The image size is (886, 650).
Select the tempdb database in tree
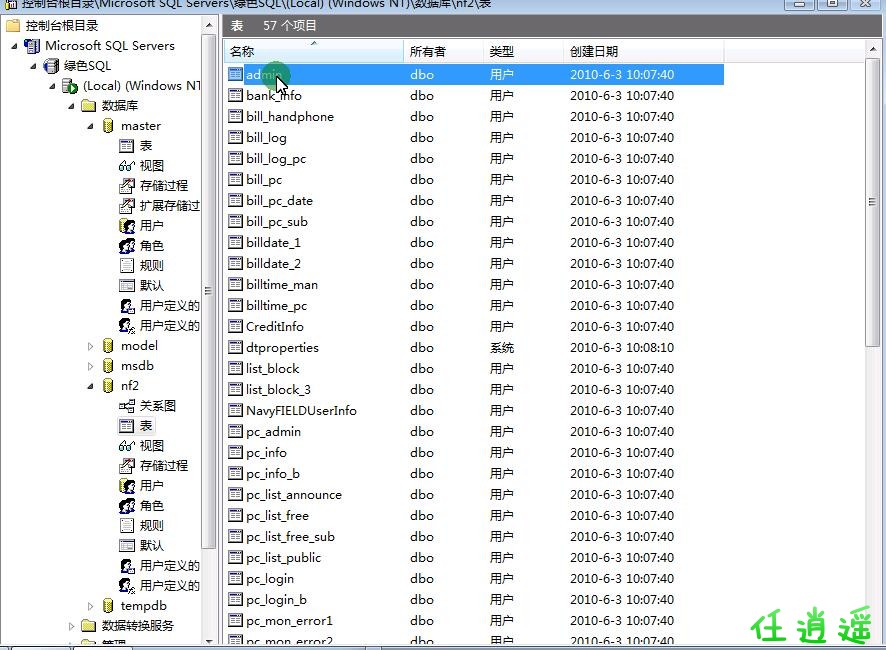(144, 606)
